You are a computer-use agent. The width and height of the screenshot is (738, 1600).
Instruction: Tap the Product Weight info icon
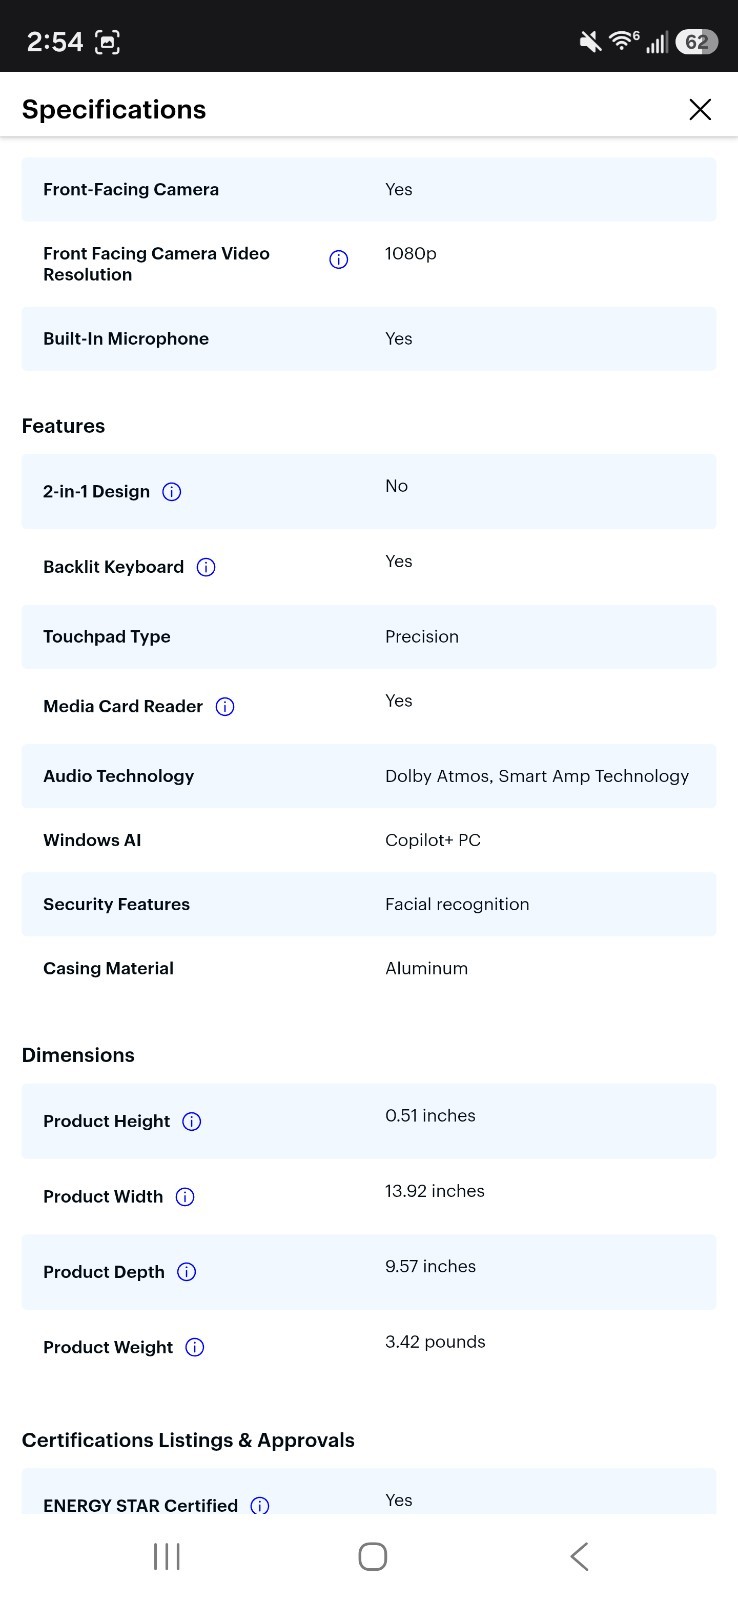pyautogui.click(x=195, y=1347)
